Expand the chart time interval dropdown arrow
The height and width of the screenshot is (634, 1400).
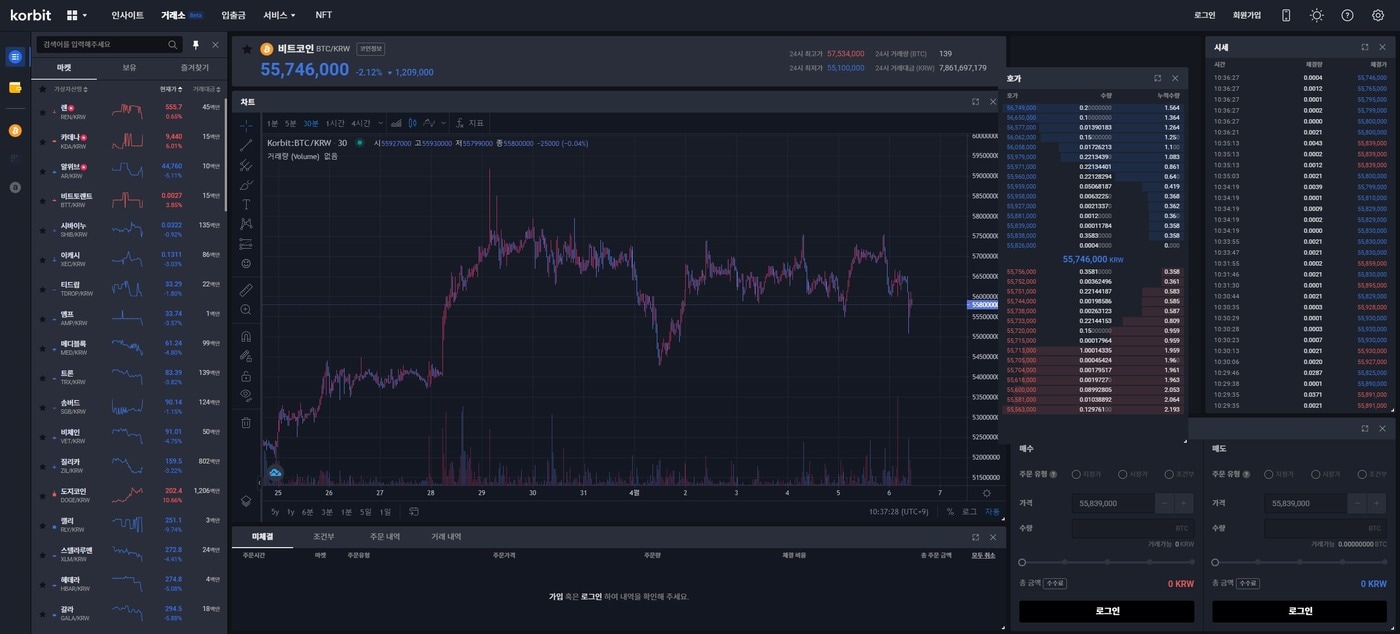[380, 123]
